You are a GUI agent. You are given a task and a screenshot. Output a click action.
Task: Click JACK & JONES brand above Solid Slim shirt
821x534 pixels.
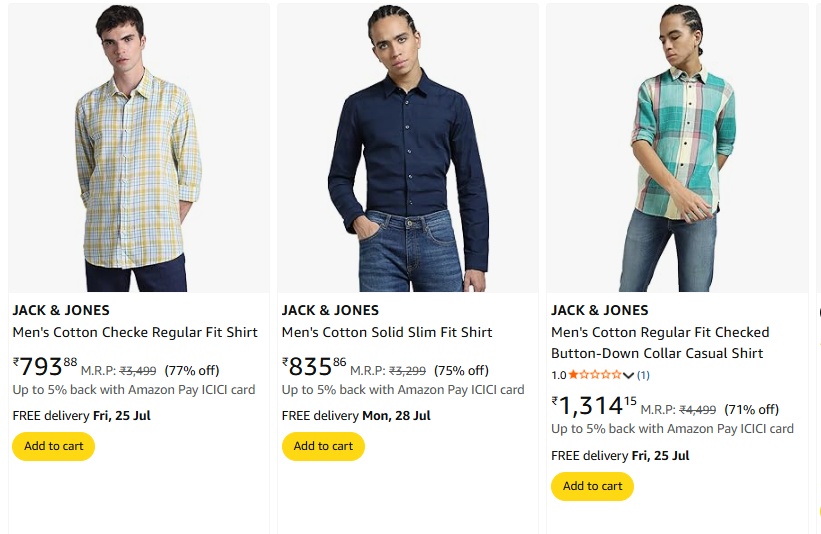330,310
